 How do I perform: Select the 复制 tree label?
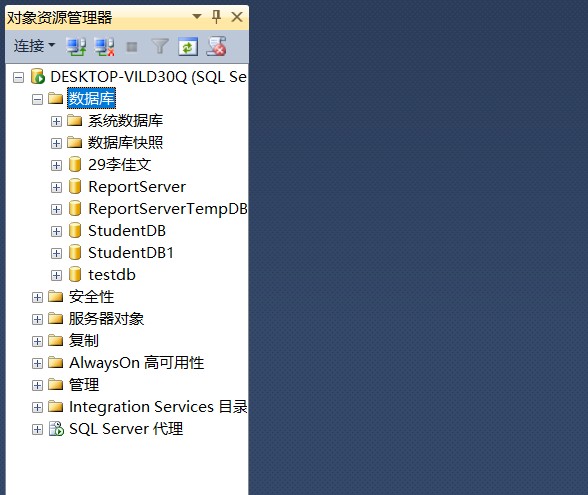coord(84,340)
